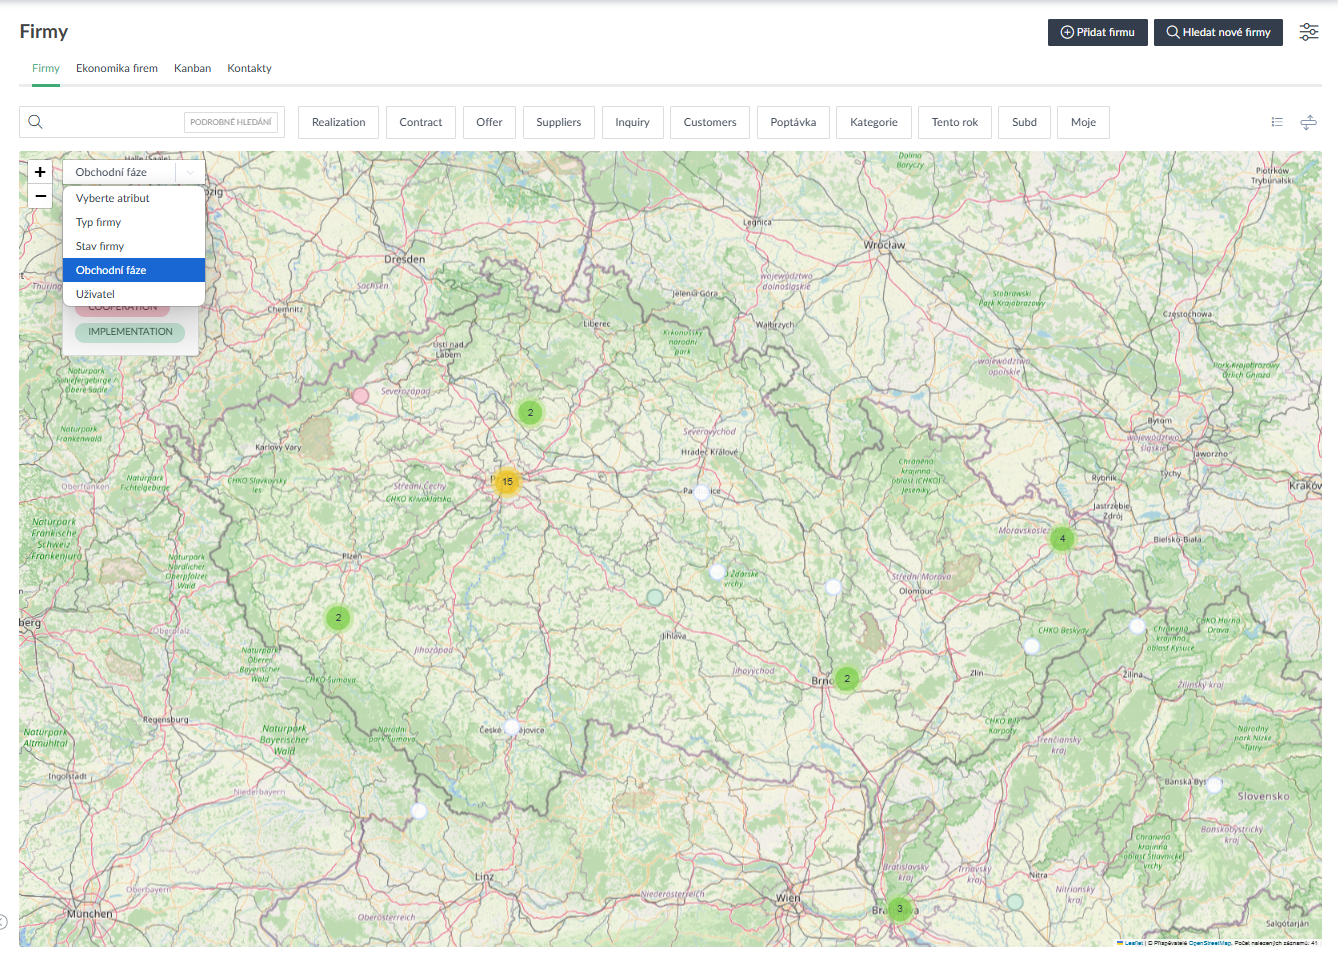This screenshot has height=966, width=1338.
Task: Collapse the Obchodní fáze attribute dropdown
Action: click(x=190, y=172)
